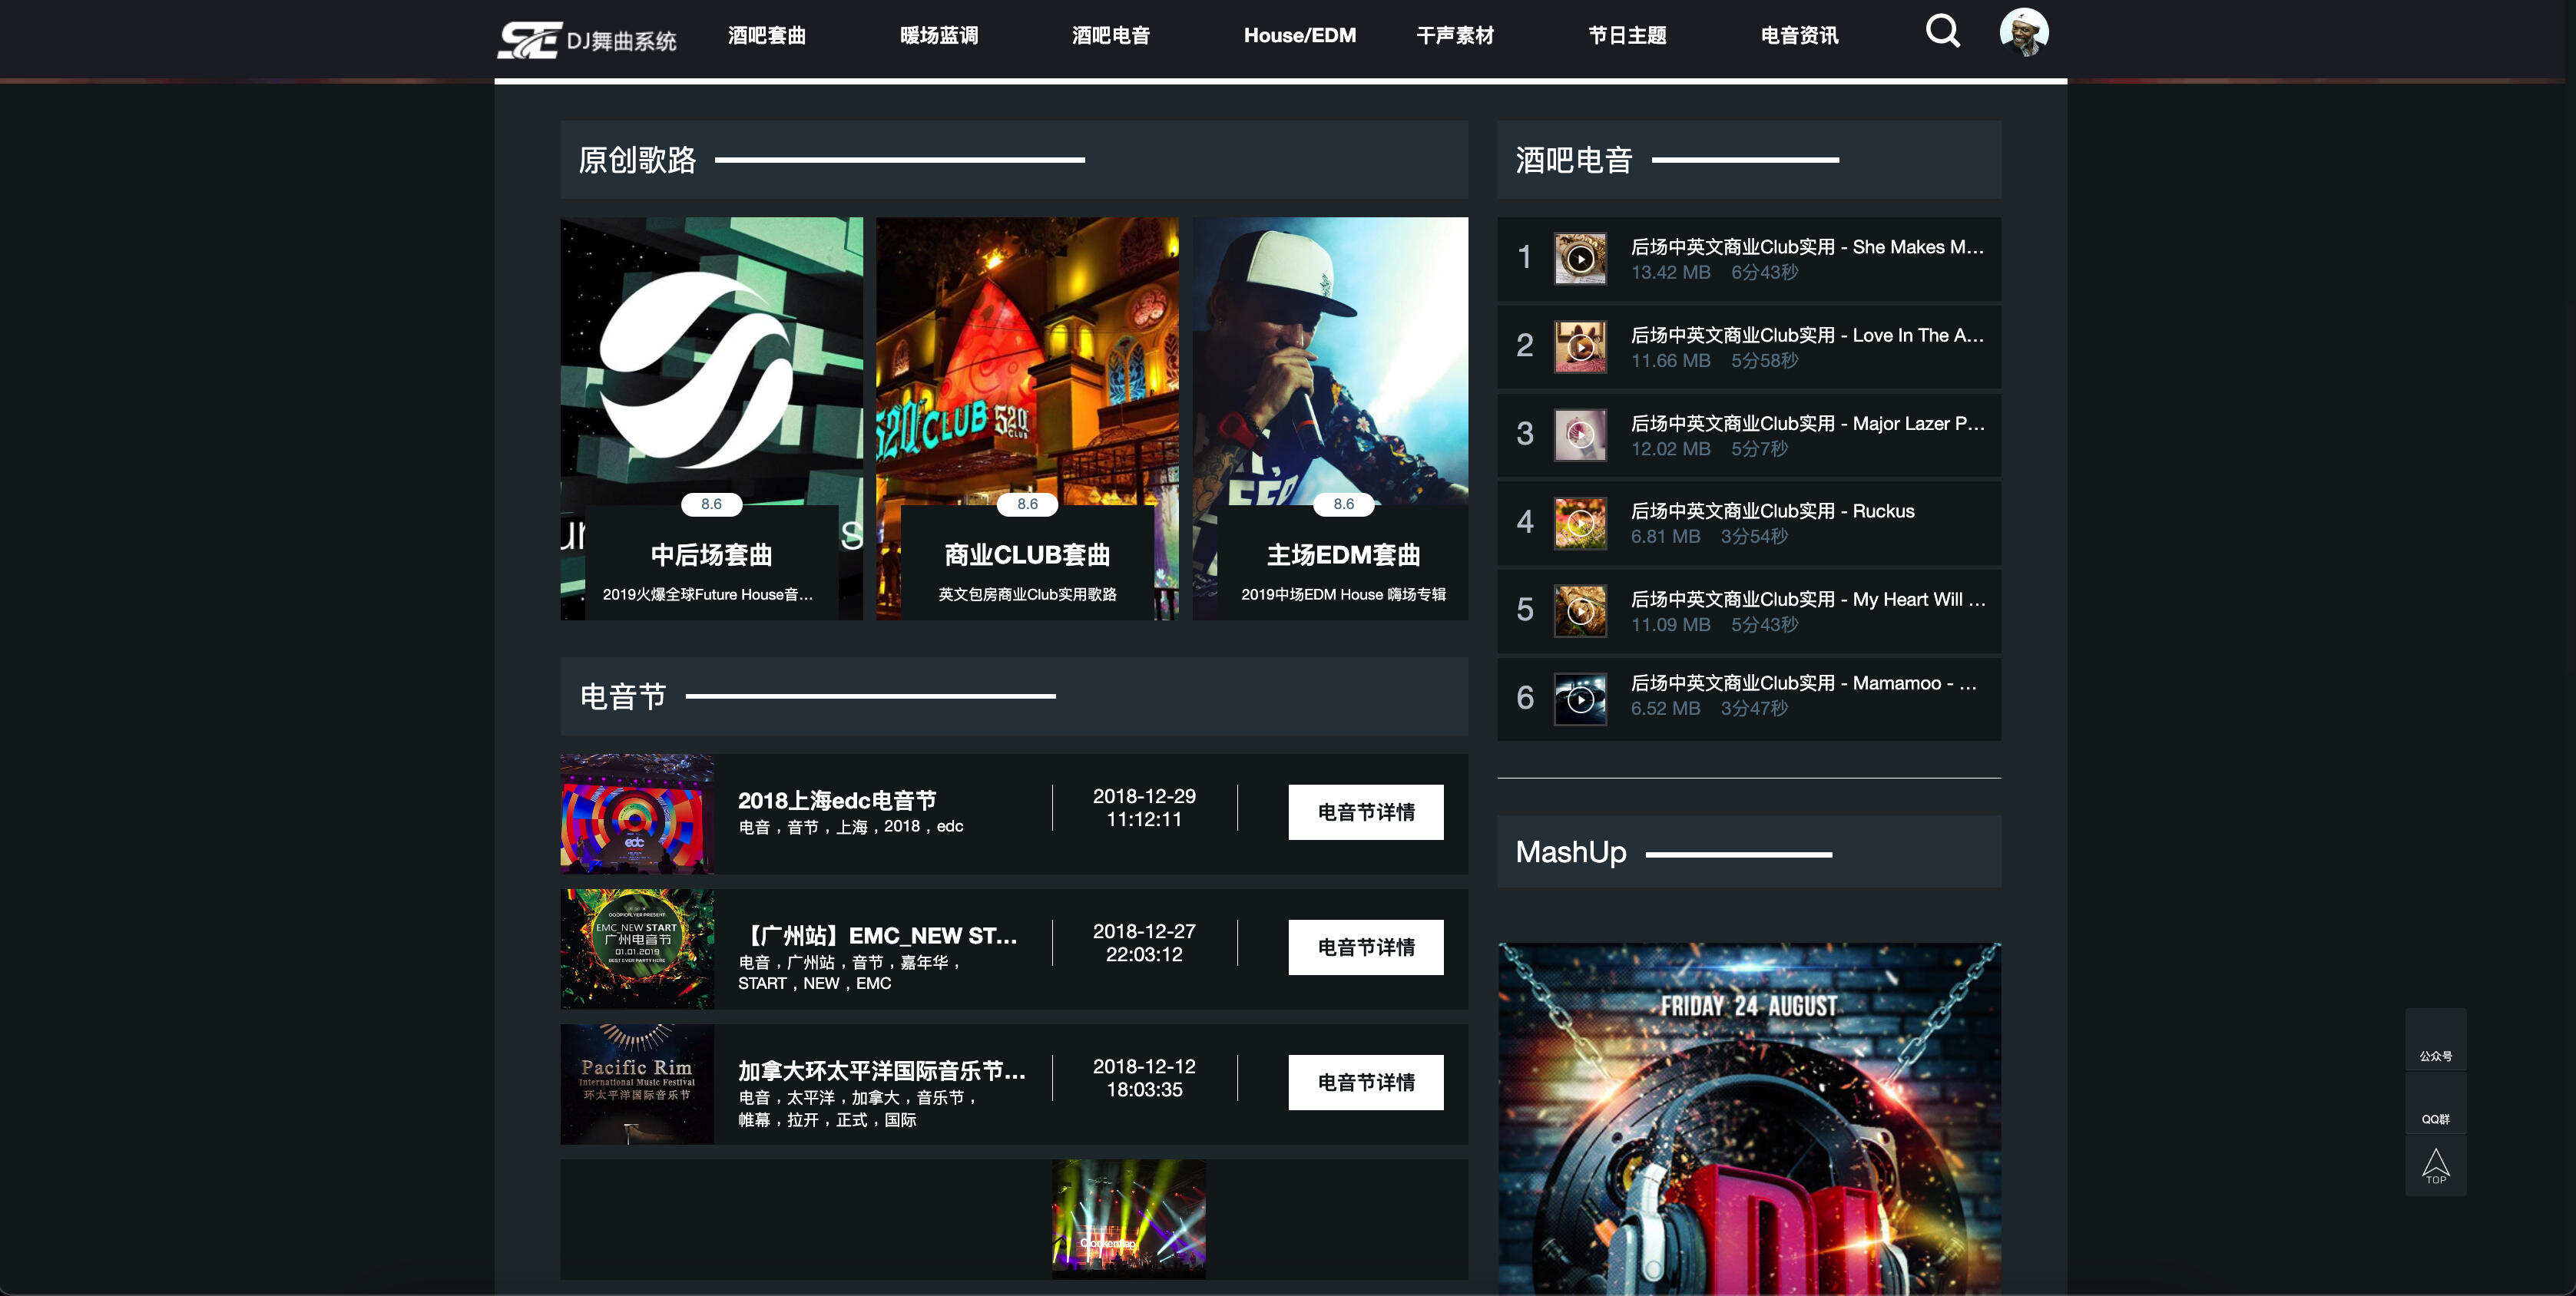Viewport: 2576px width, 1296px height.
Task: Play the Major Lazer track
Action: click(x=1580, y=434)
